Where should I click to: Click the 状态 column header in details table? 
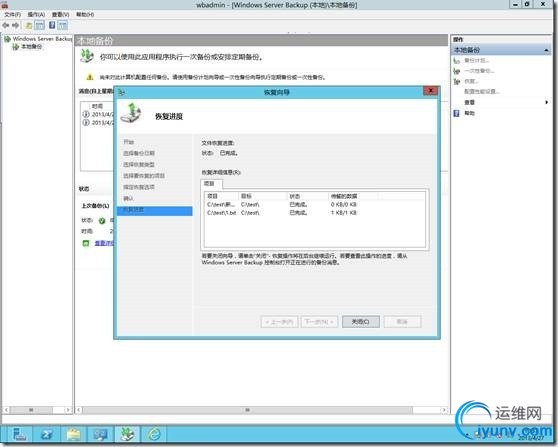307,196
